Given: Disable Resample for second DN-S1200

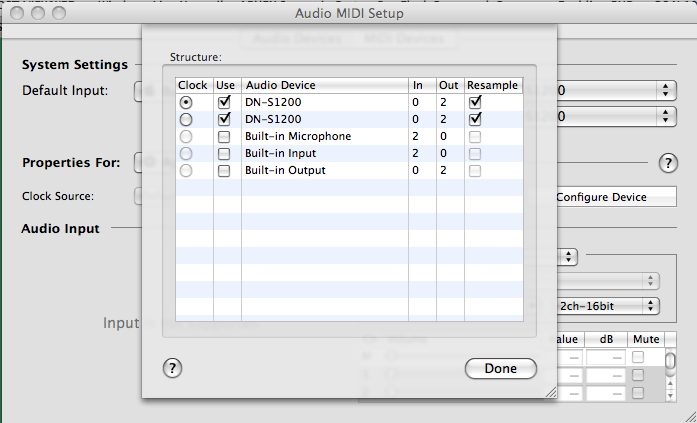Looking at the screenshot, I should tap(475, 119).
